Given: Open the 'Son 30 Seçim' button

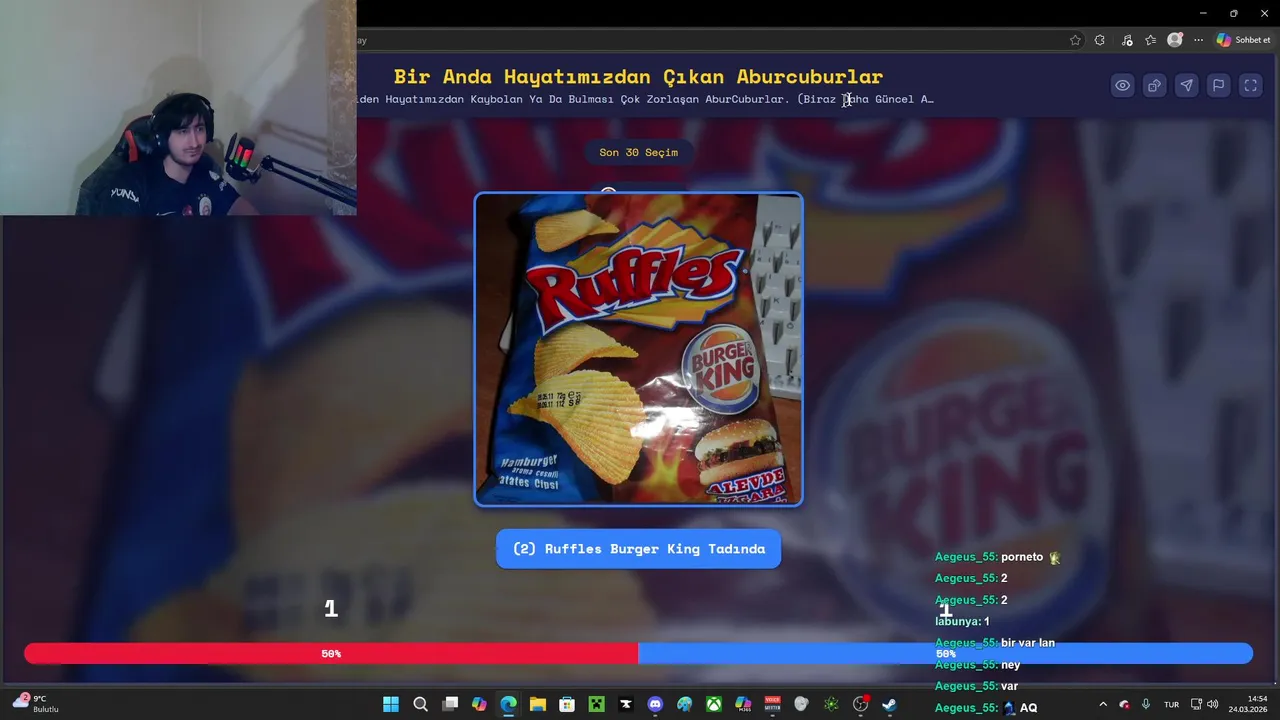Looking at the screenshot, I should click(x=638, y=153).
